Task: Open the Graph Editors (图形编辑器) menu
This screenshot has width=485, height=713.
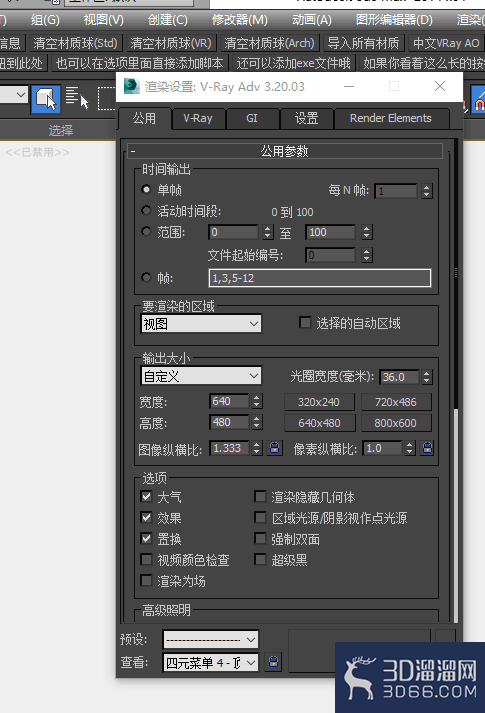Action: coord(394,20)
